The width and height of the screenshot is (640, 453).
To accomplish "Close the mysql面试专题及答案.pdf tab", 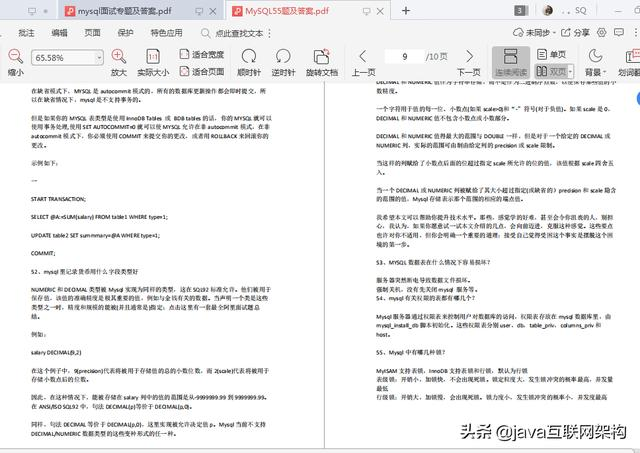I will (x=213, y=11).
